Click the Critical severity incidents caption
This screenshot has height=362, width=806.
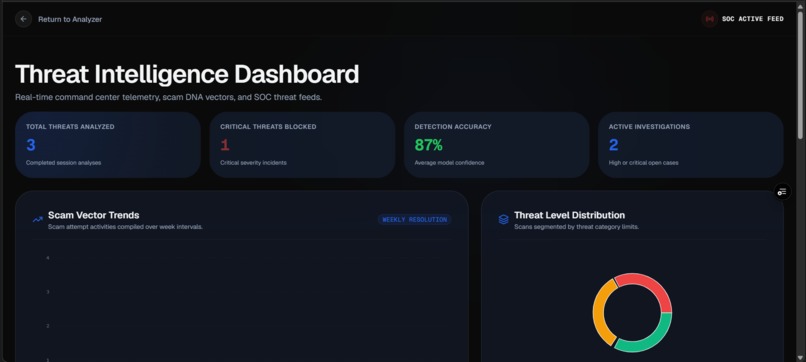point(253,163)
